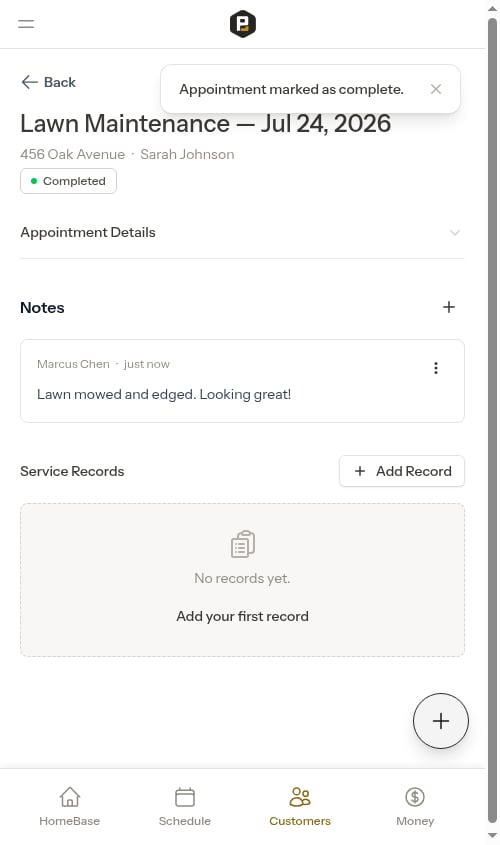Click the Appointment Details chevron
The width and height of the screenshot is (500, 845).
coord(455,233)
